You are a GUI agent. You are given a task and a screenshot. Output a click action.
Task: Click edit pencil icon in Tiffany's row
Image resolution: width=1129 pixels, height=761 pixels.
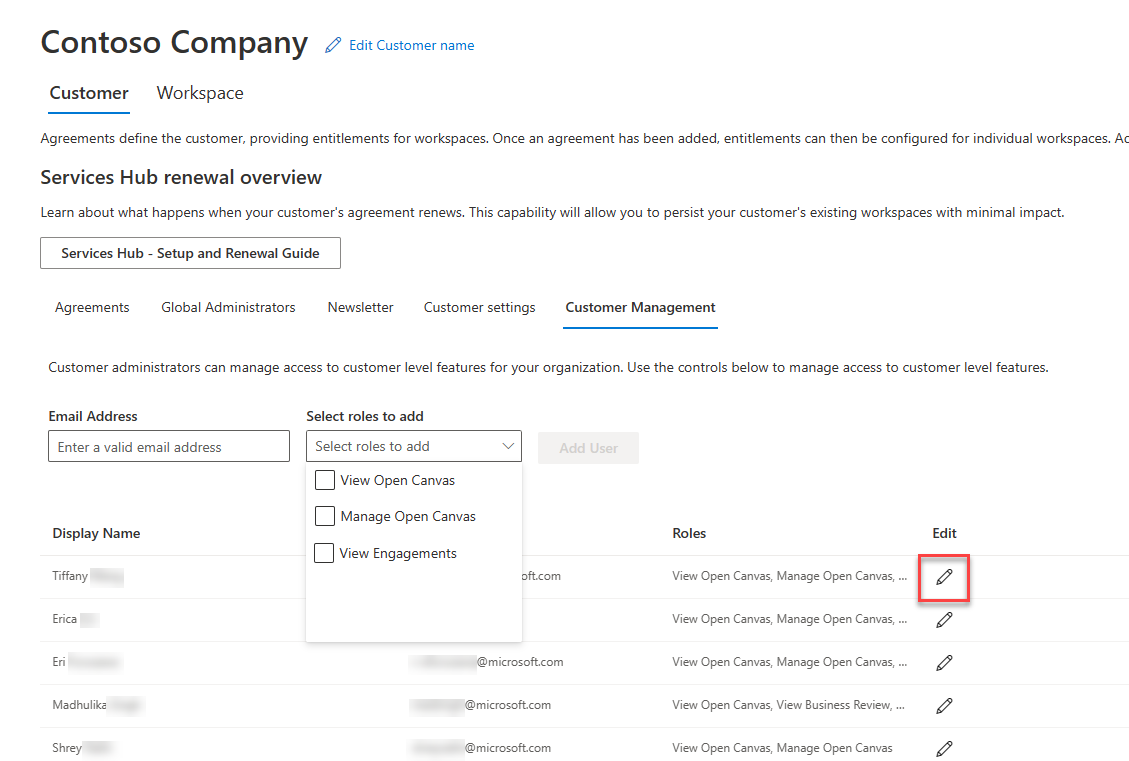(x=944, y=577)
